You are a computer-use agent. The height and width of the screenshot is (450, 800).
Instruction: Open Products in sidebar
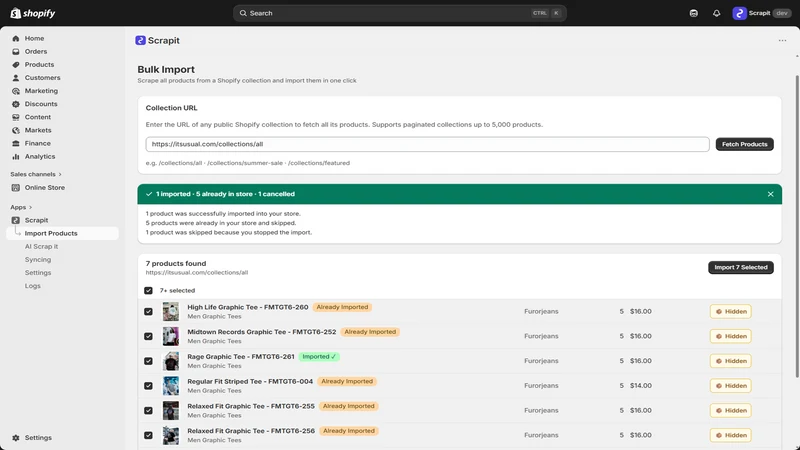click(x=39, y=65)
